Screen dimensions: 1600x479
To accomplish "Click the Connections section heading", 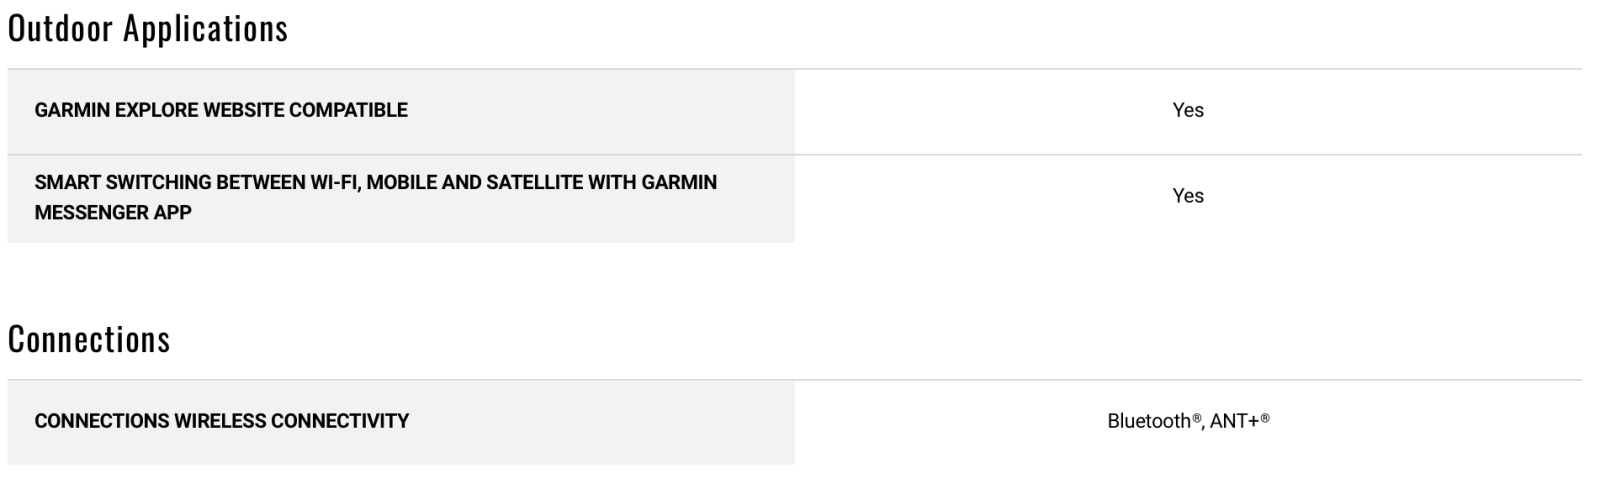I will point(89,339).
